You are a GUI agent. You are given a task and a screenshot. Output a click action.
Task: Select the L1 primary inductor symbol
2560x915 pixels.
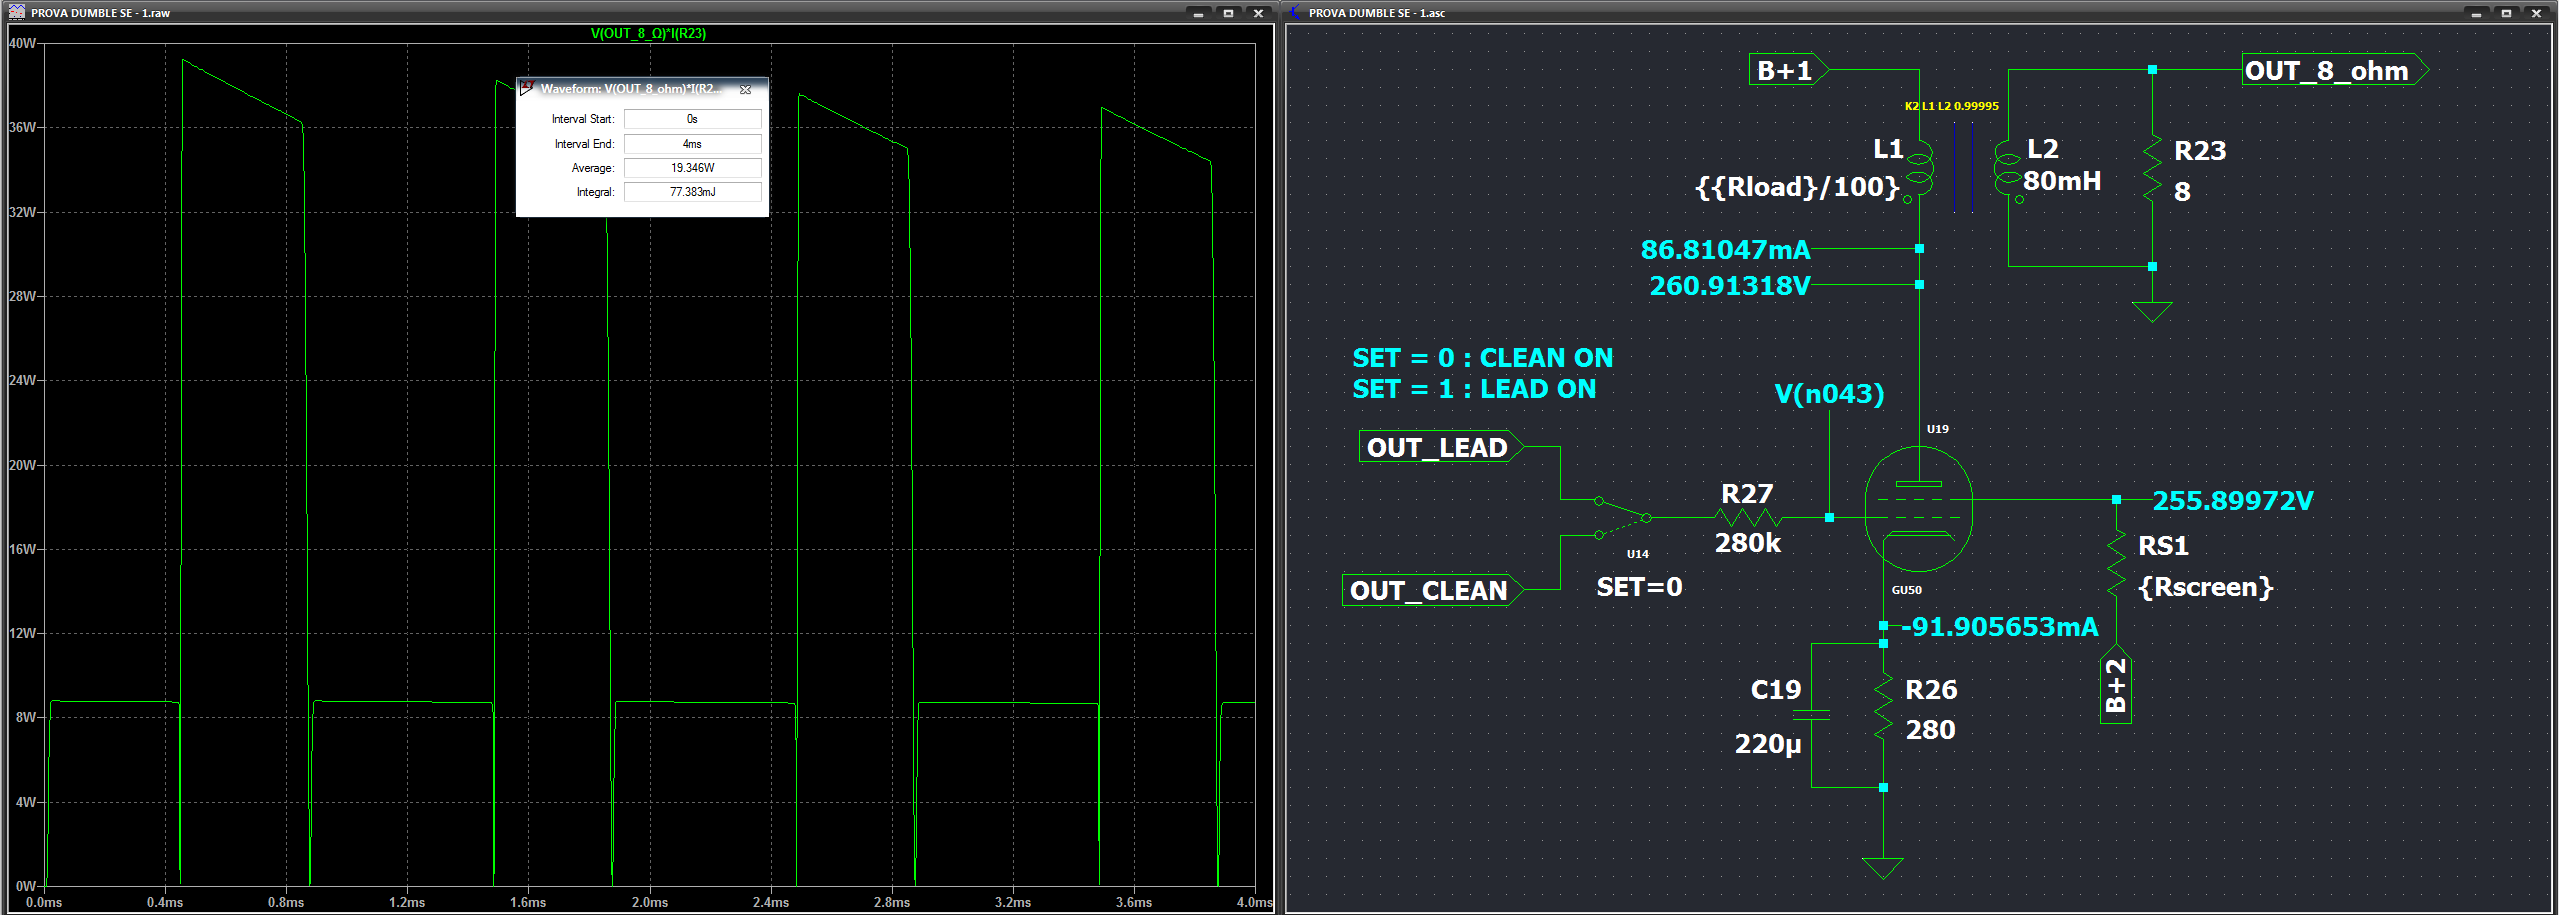click(1919, 171)
